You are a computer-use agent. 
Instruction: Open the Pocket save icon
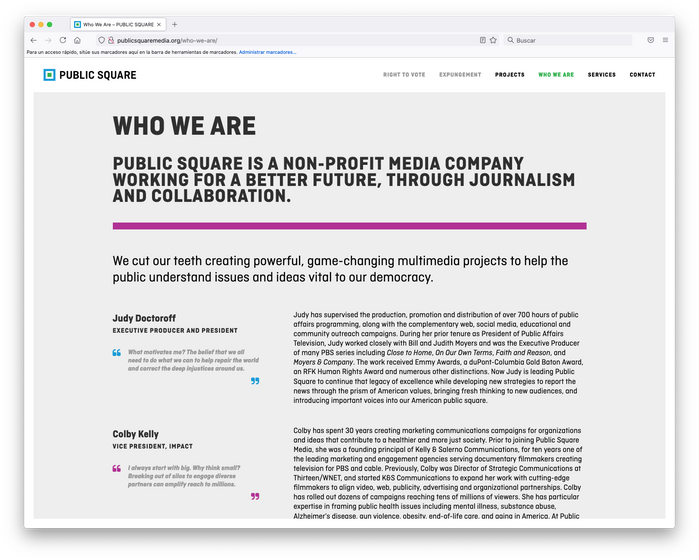tap(650, 40)
